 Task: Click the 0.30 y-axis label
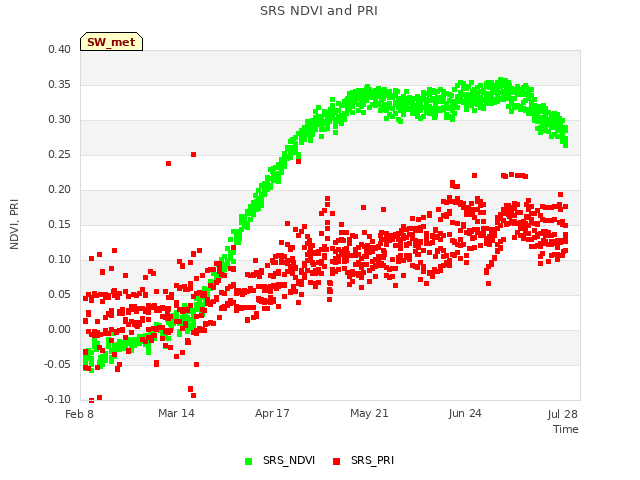click(x=60, y=120)
